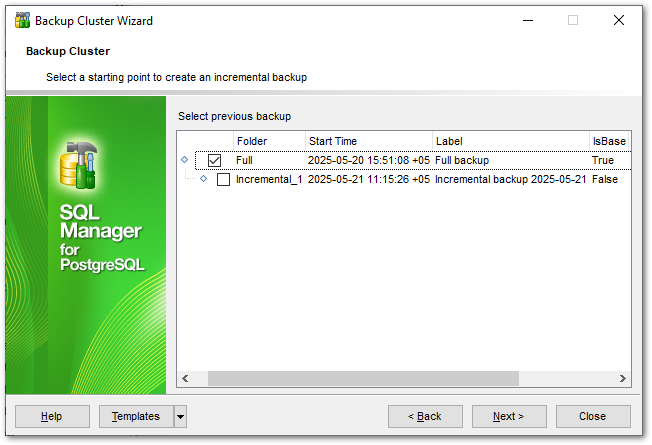Screen dimensions: 652x445
Task: Sort by the Folder column header
Action: click(269, 141)
